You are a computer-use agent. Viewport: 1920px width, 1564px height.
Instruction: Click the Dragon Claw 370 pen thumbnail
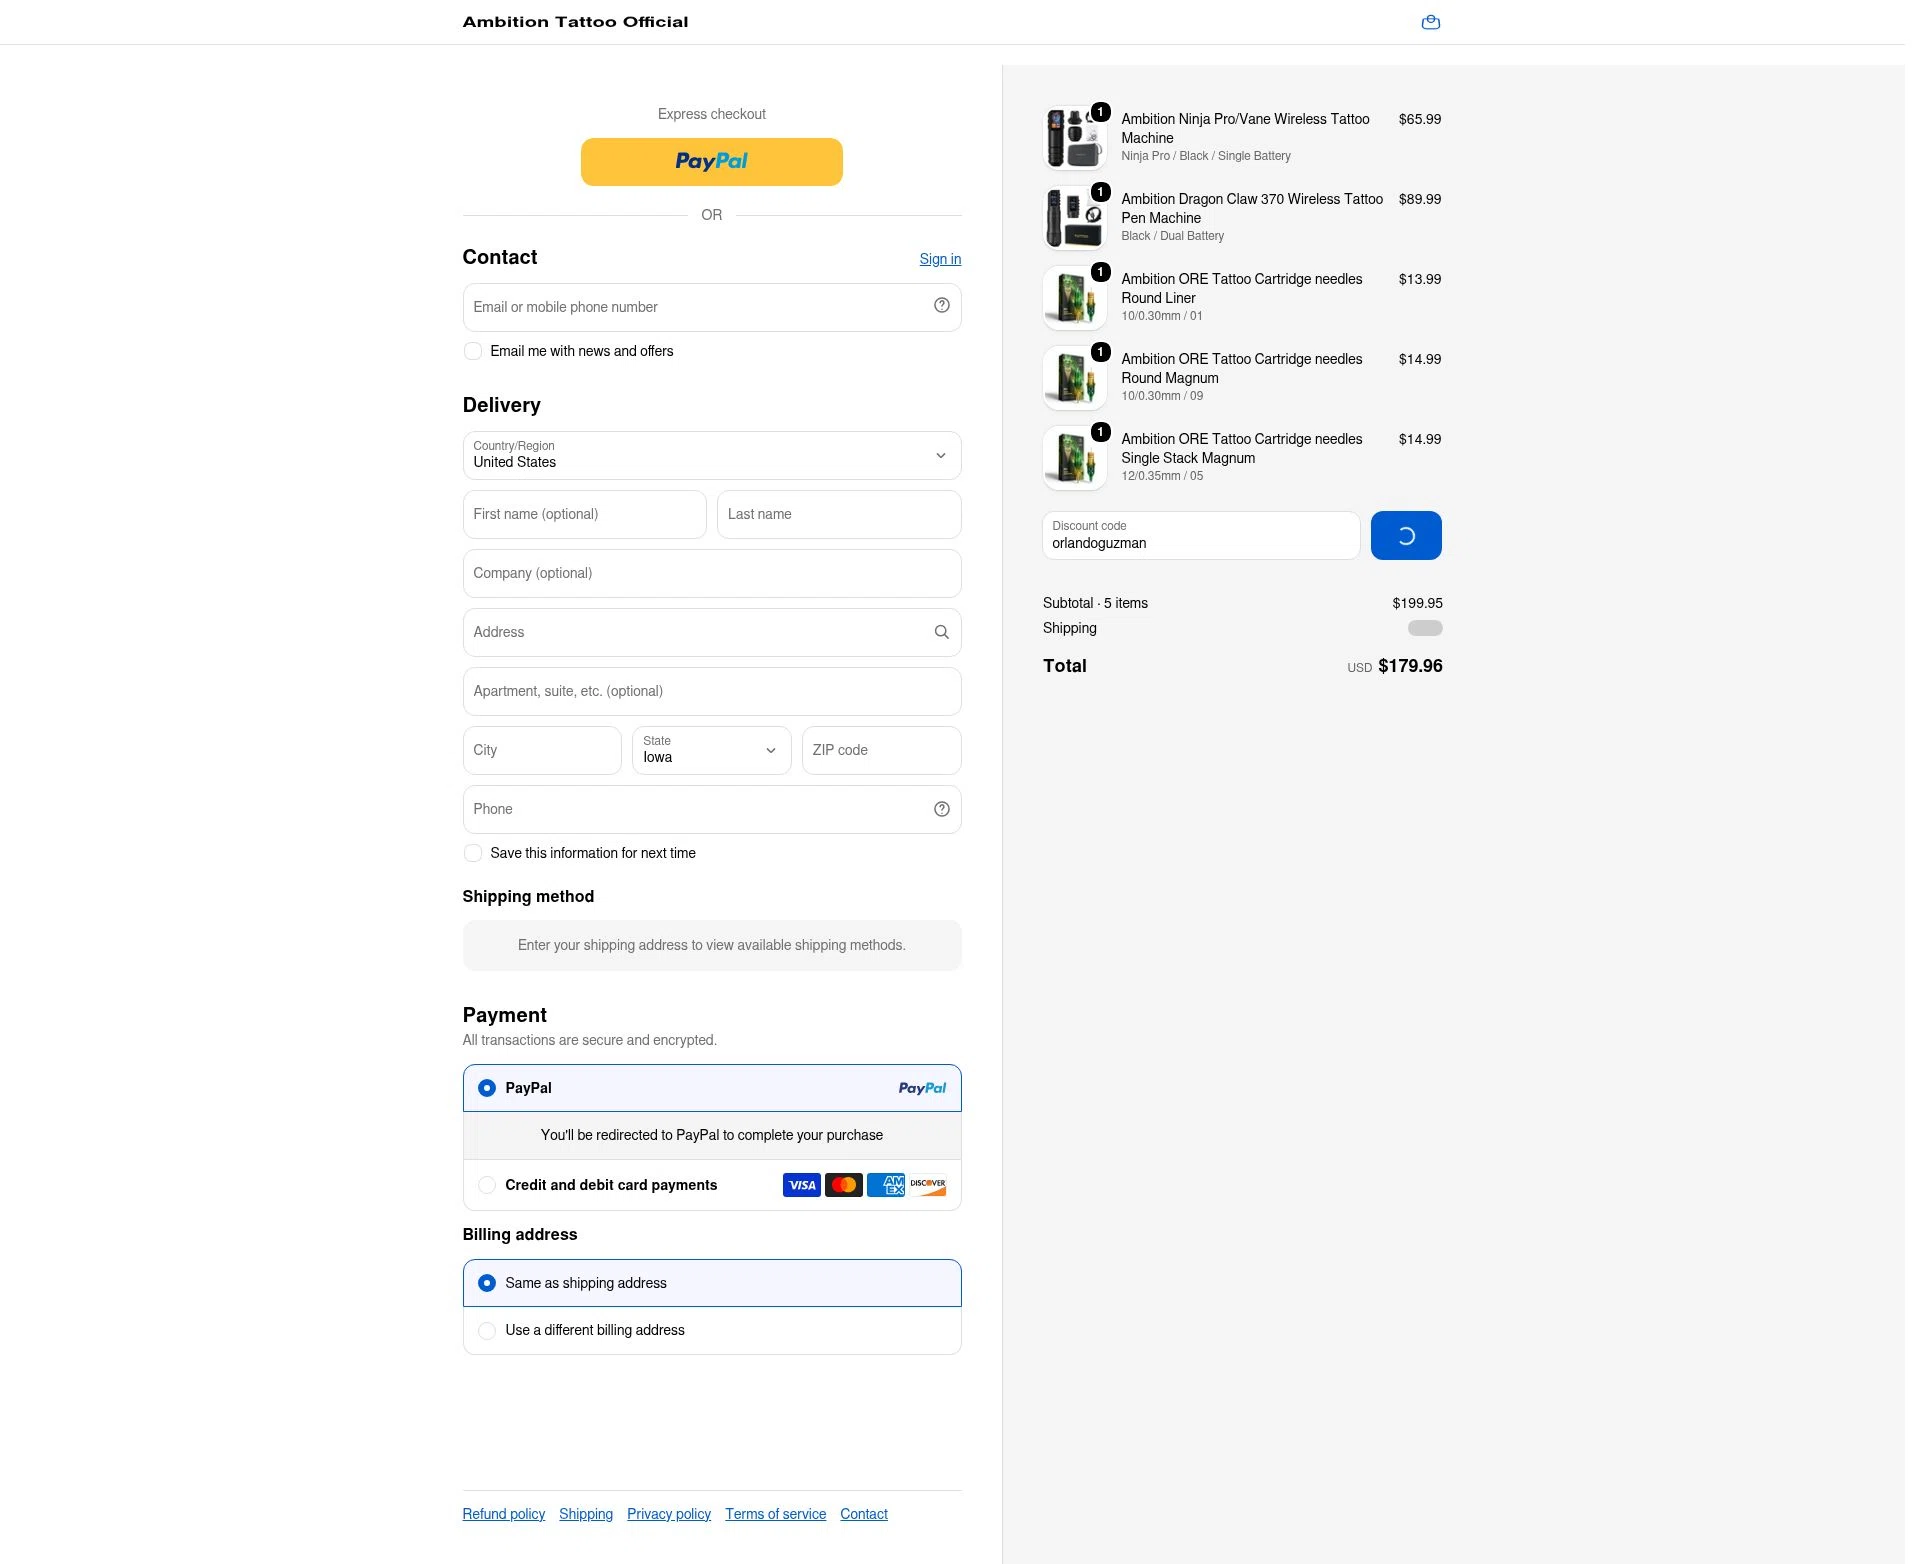pyautogui.click(x=1075, y=218)
